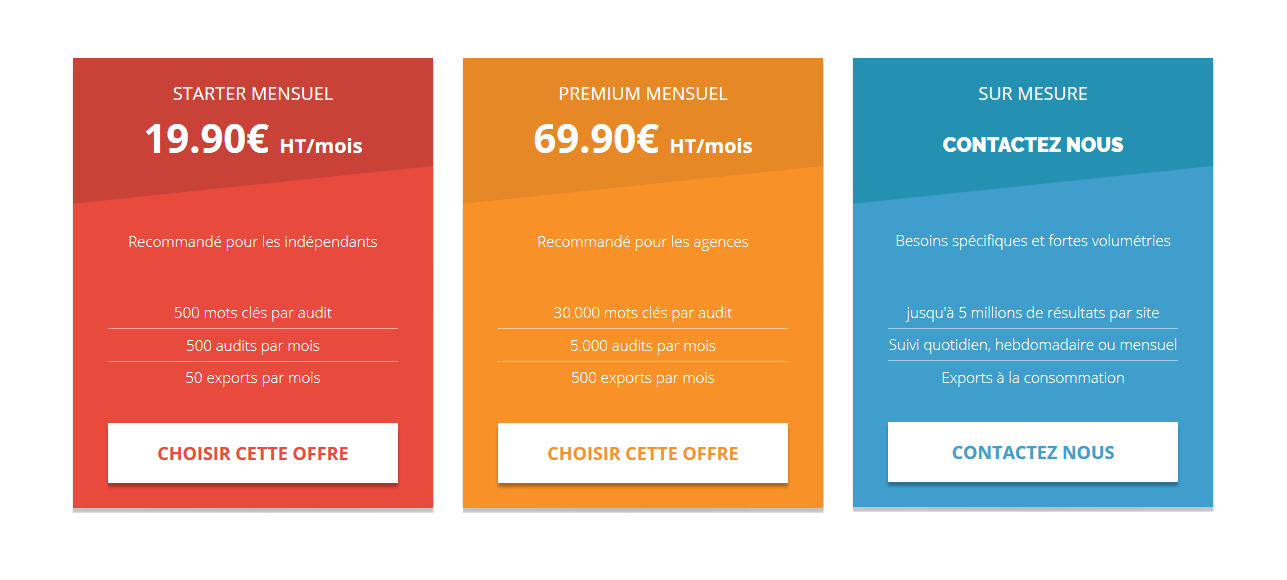Select the SUR MESURE heading
This screenshot has width=1287, height=580.
tap(1033, 94)
